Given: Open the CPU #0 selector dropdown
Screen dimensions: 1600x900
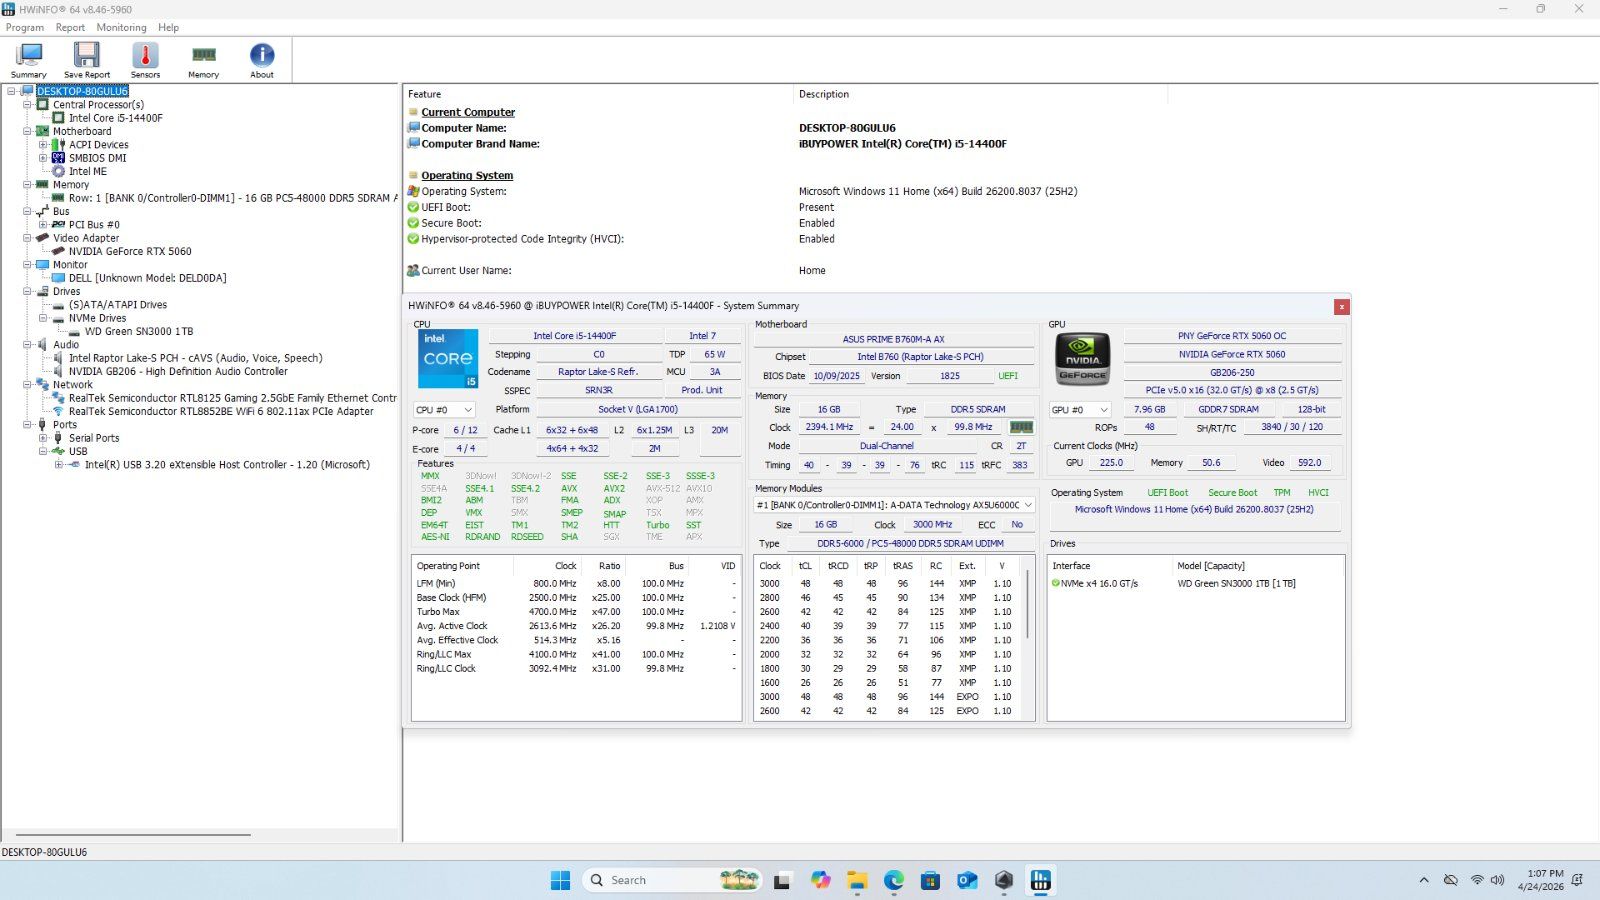Looking at the screenshot, I should click(x=444, y=410).
